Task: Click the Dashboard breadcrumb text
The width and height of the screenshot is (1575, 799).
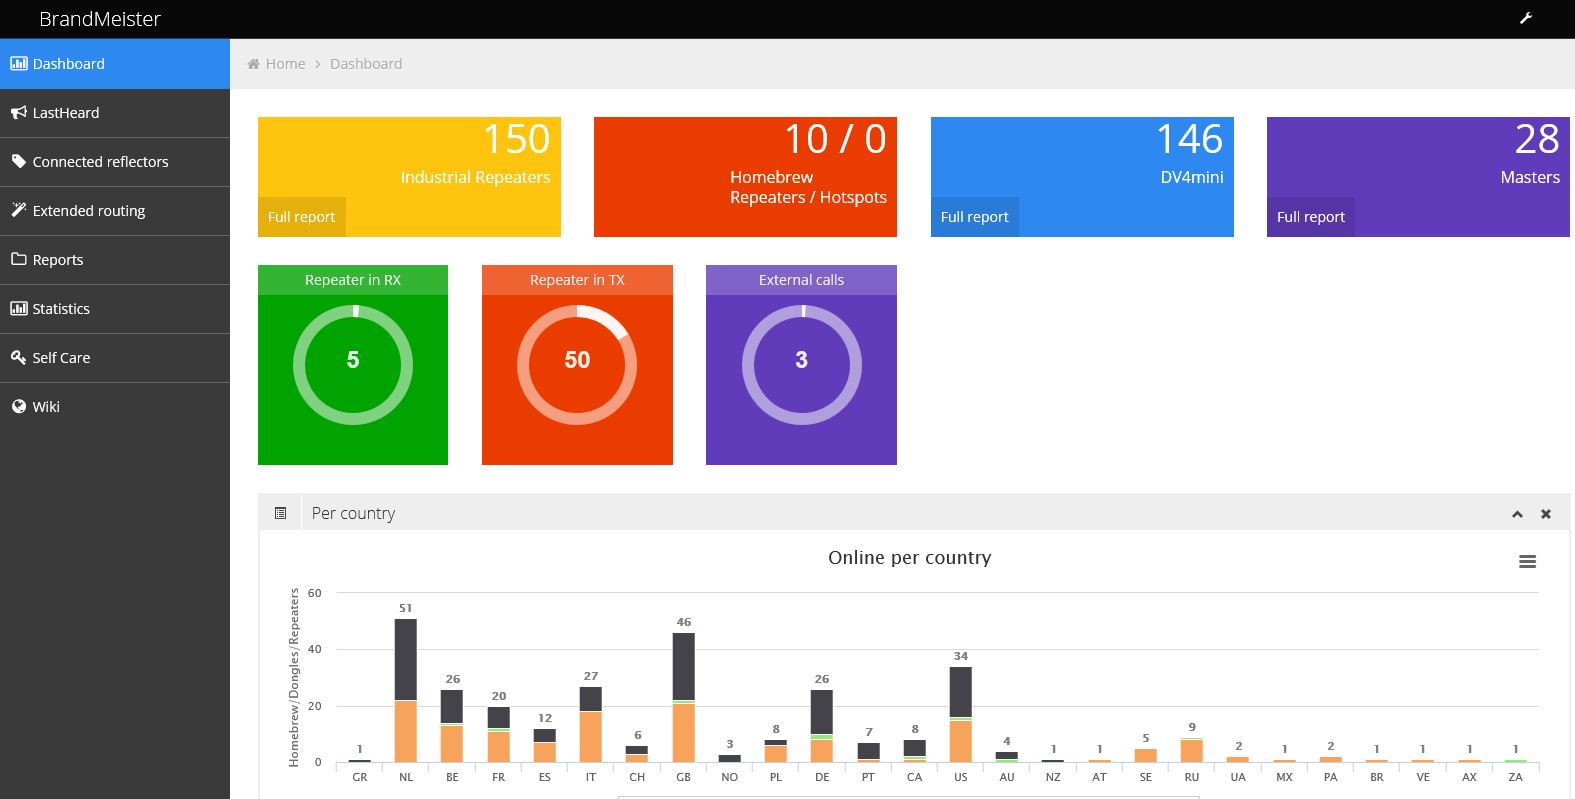Action: point(366,64)
